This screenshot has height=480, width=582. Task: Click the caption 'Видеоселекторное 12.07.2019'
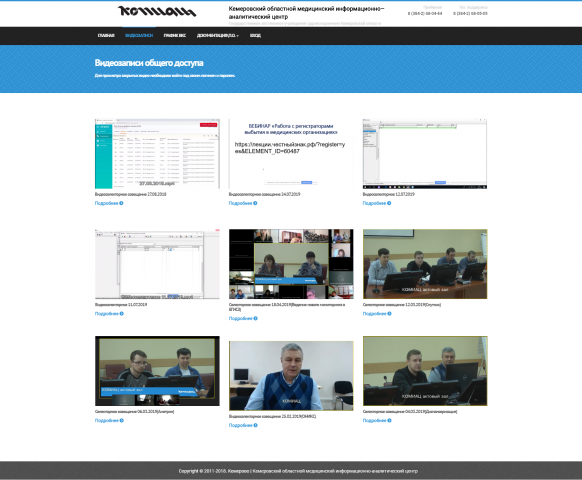point(389,194)
